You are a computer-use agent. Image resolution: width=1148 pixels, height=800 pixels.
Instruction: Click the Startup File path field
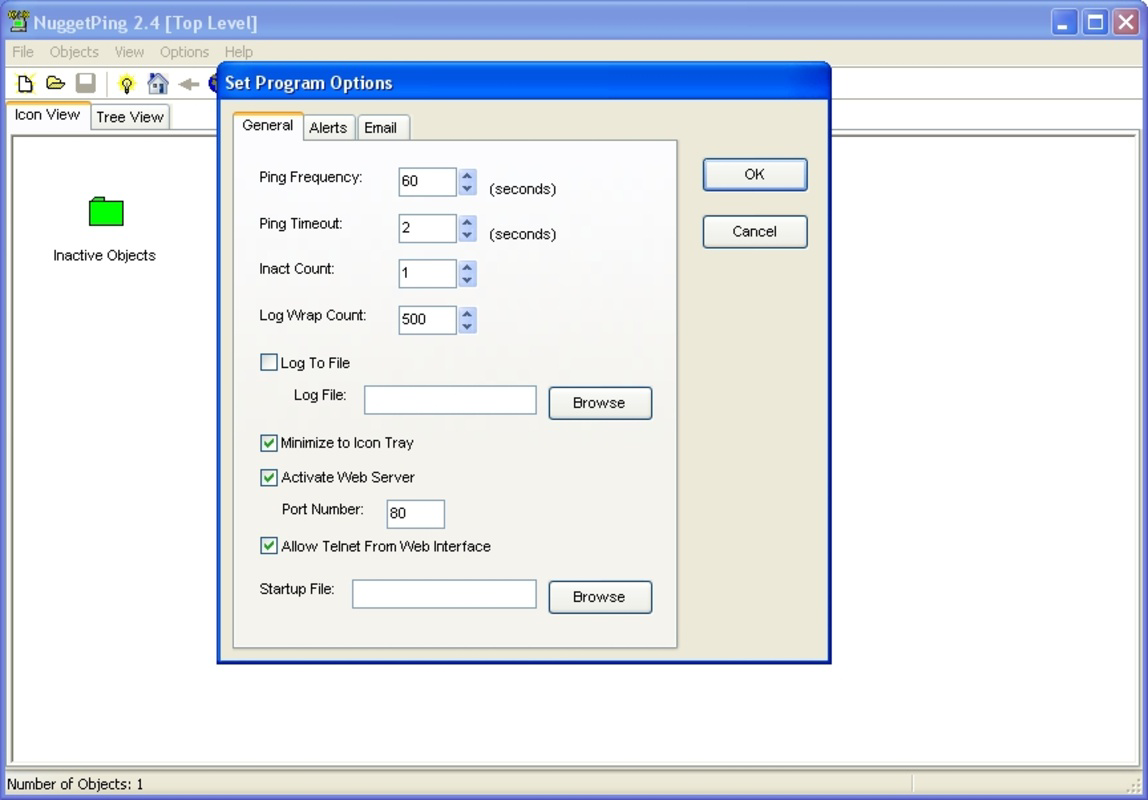point(444,594)
